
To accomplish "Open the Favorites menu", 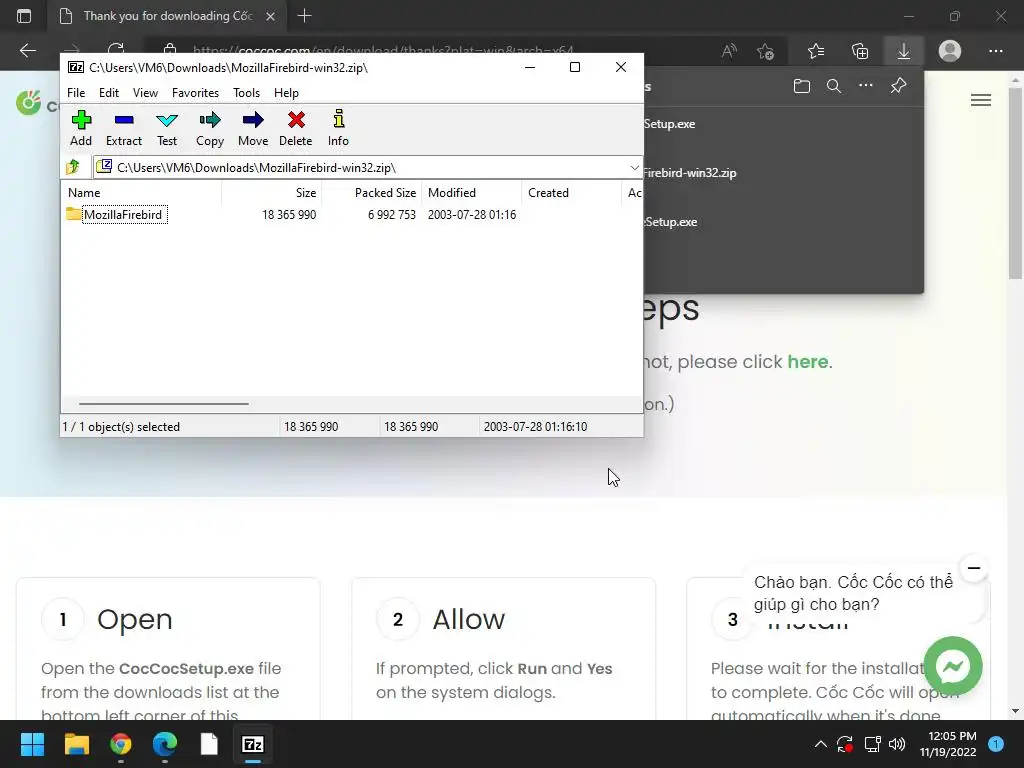I will coord(195,93).
